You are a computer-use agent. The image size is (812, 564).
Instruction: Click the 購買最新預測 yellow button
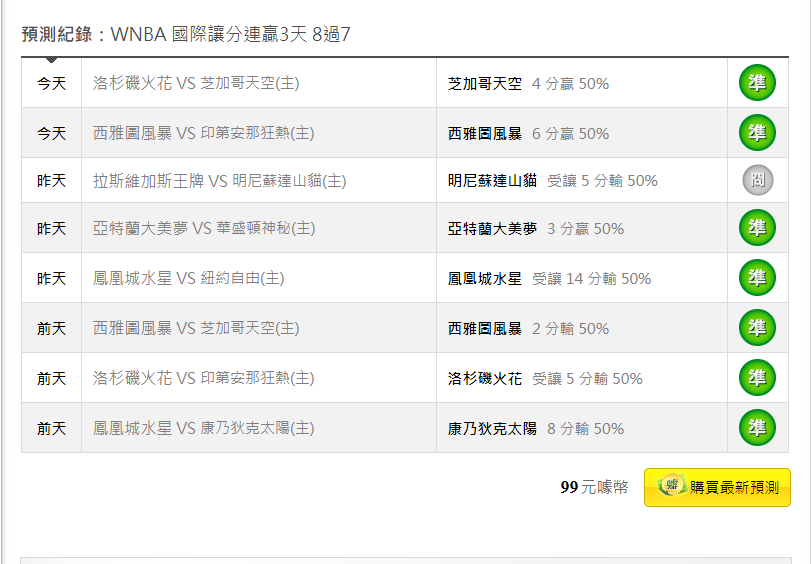717,487
